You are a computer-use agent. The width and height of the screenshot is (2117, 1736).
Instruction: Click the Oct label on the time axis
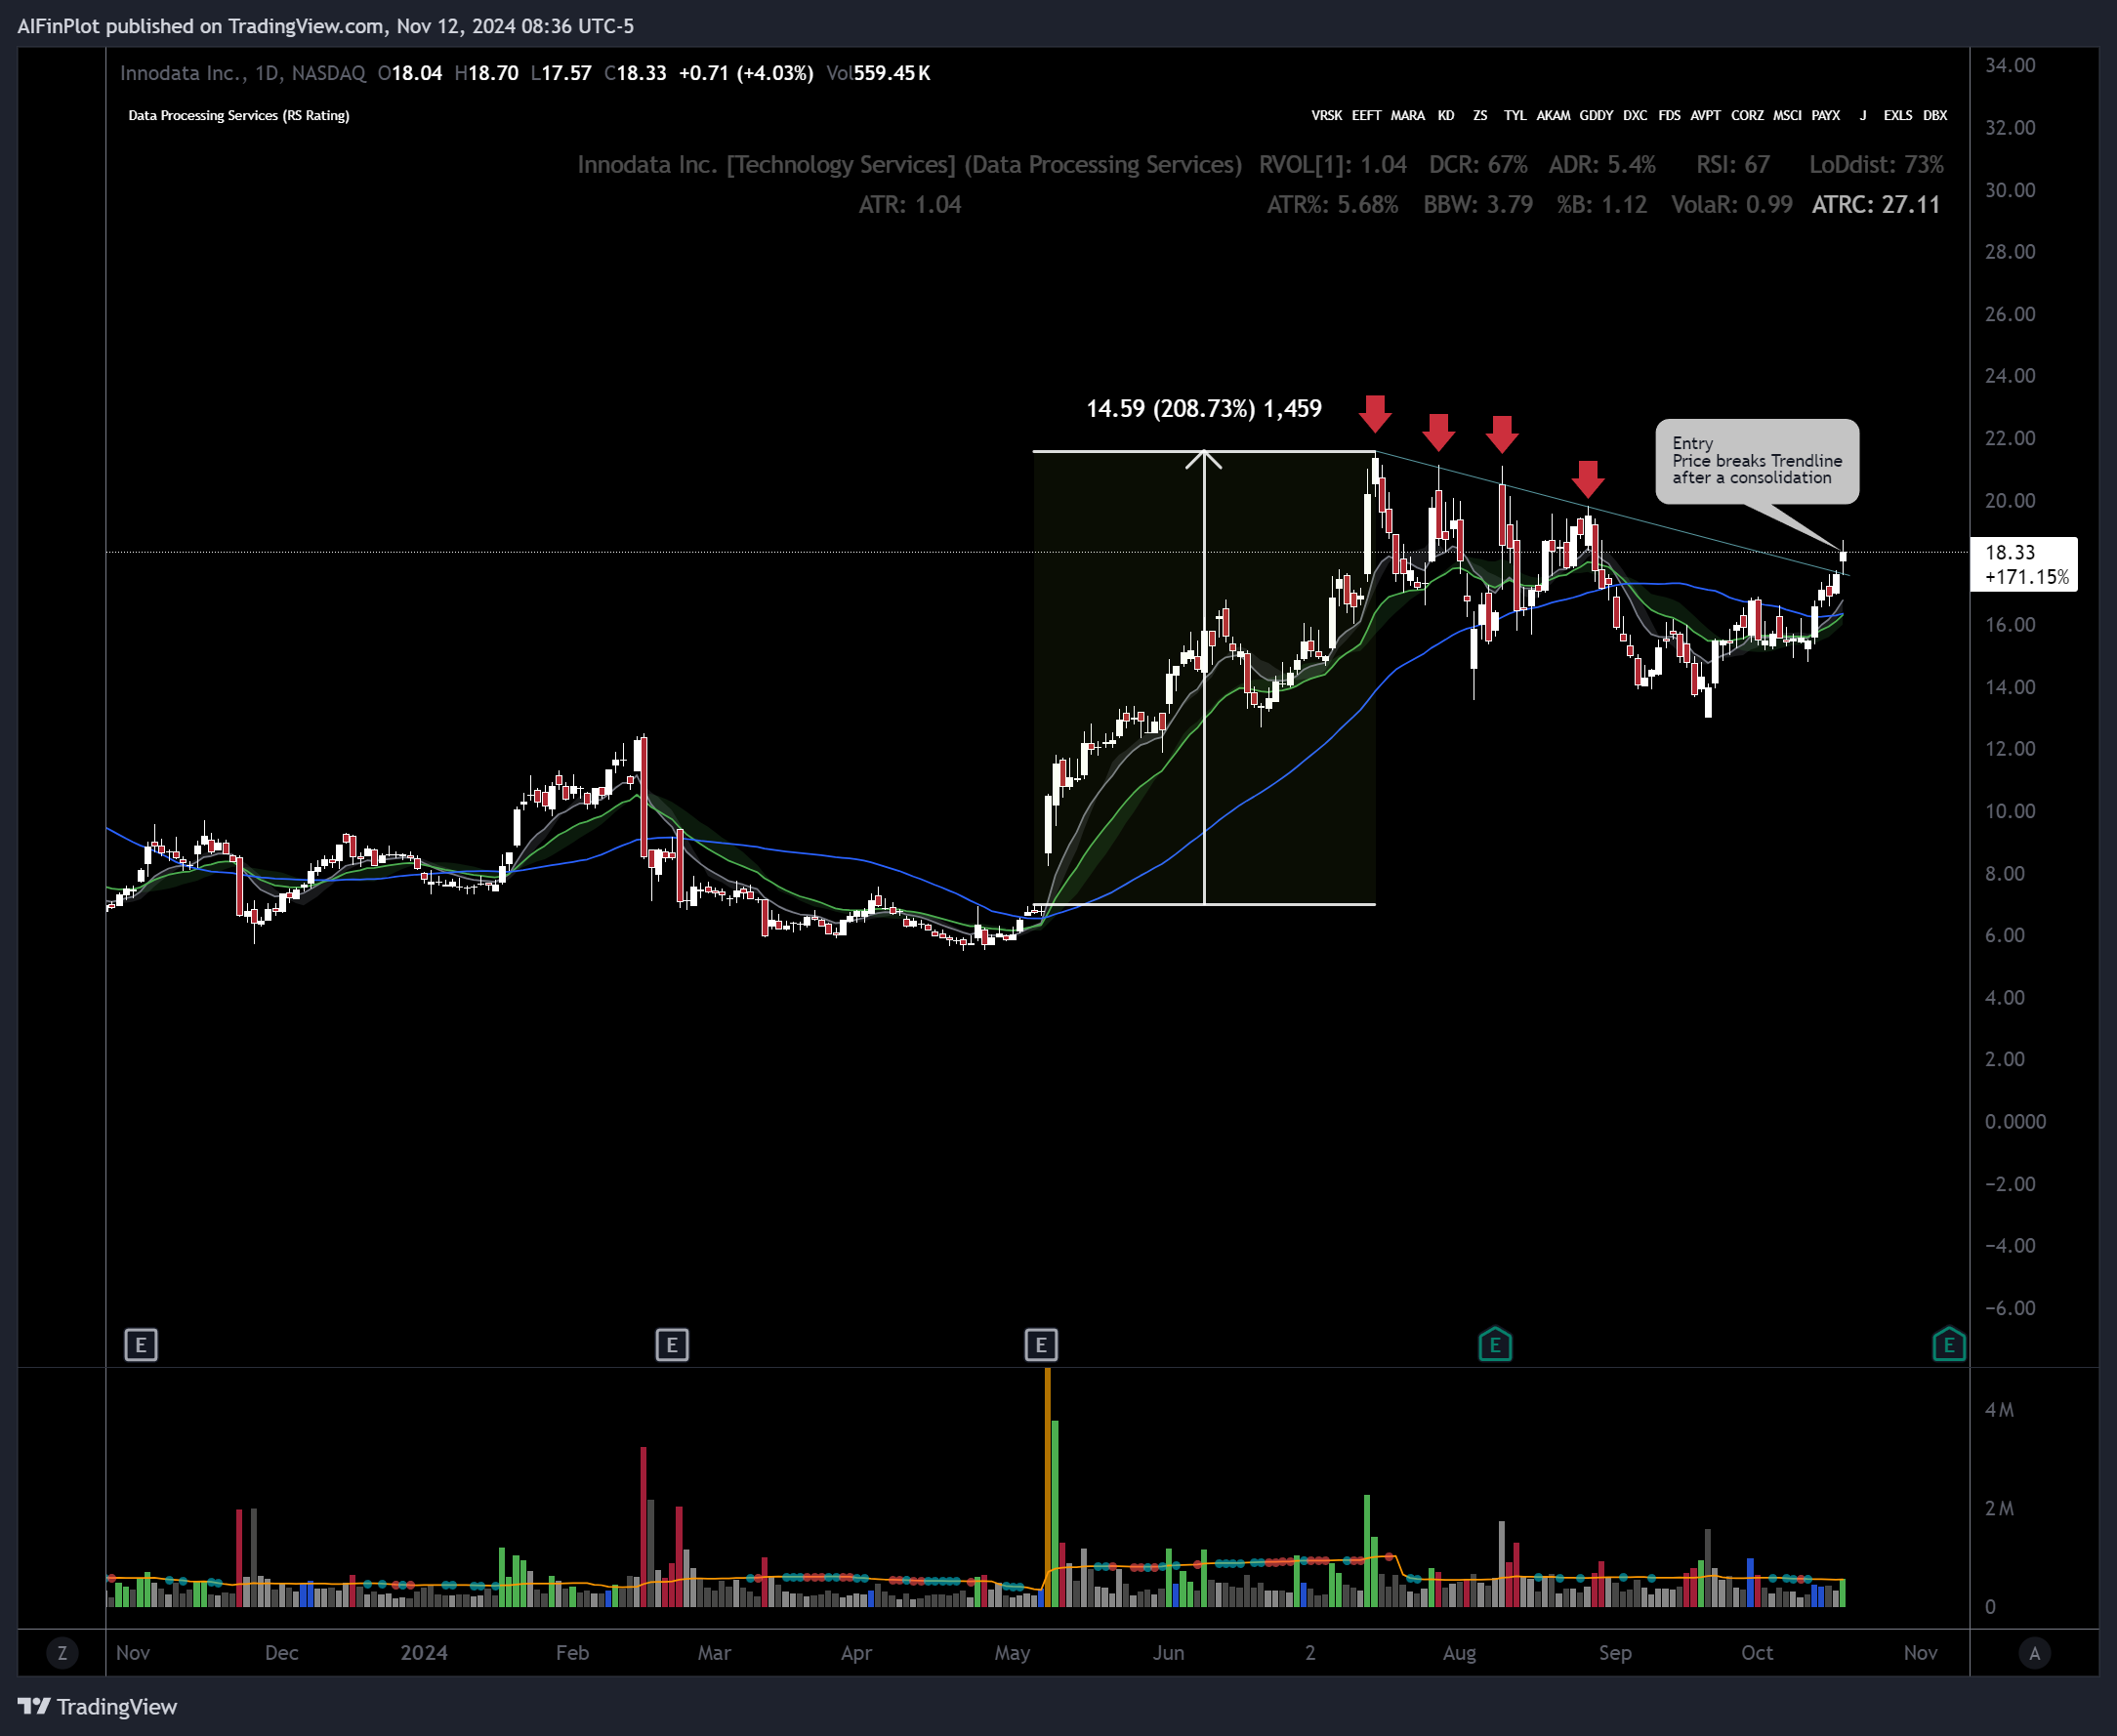(x=1757, y=1652)
